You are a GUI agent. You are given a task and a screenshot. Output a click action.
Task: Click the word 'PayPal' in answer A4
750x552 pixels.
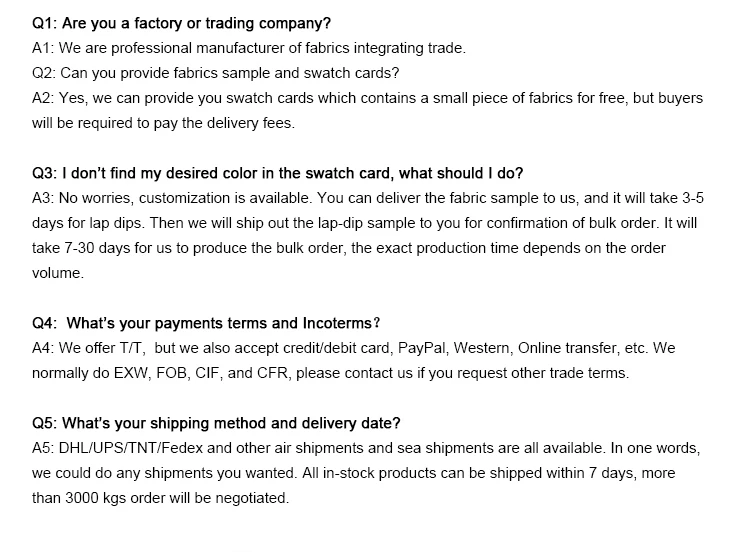(422, 348)
